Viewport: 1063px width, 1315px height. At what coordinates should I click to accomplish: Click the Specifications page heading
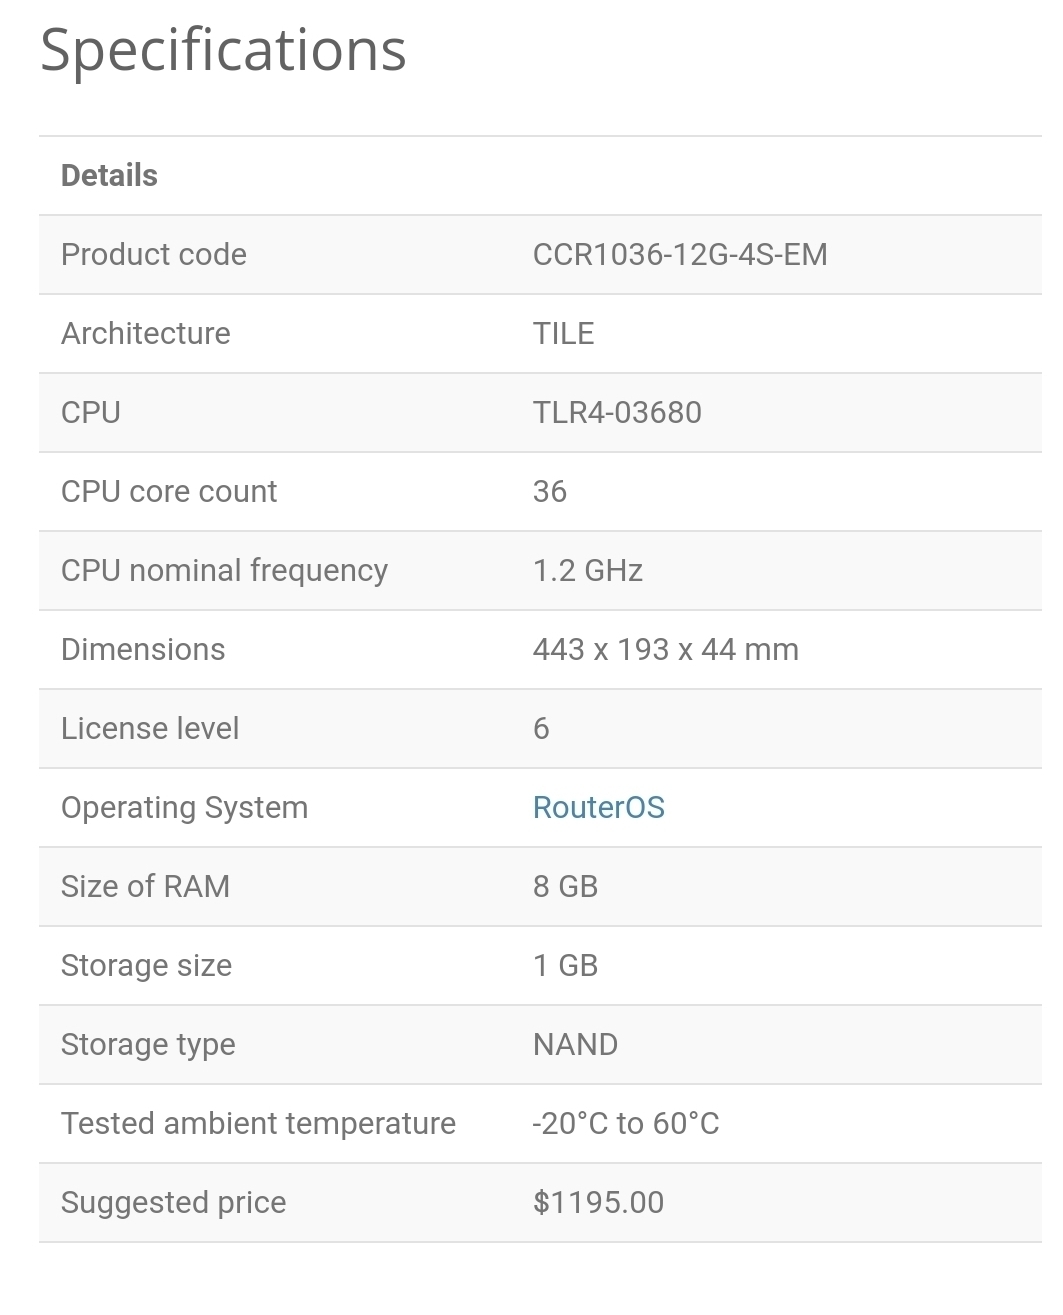[223, 49]
